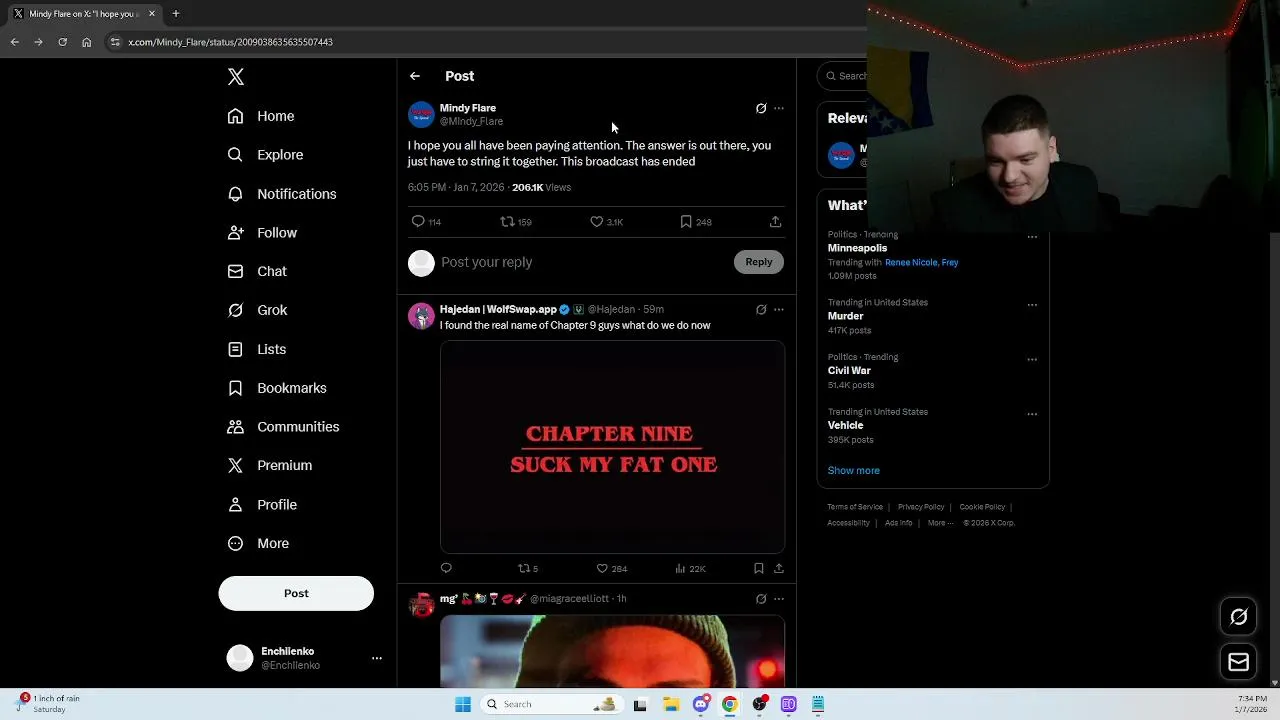This screenshot has height=720, width=1280.
Task: Click the white Post button
Action: coord(296,593)
